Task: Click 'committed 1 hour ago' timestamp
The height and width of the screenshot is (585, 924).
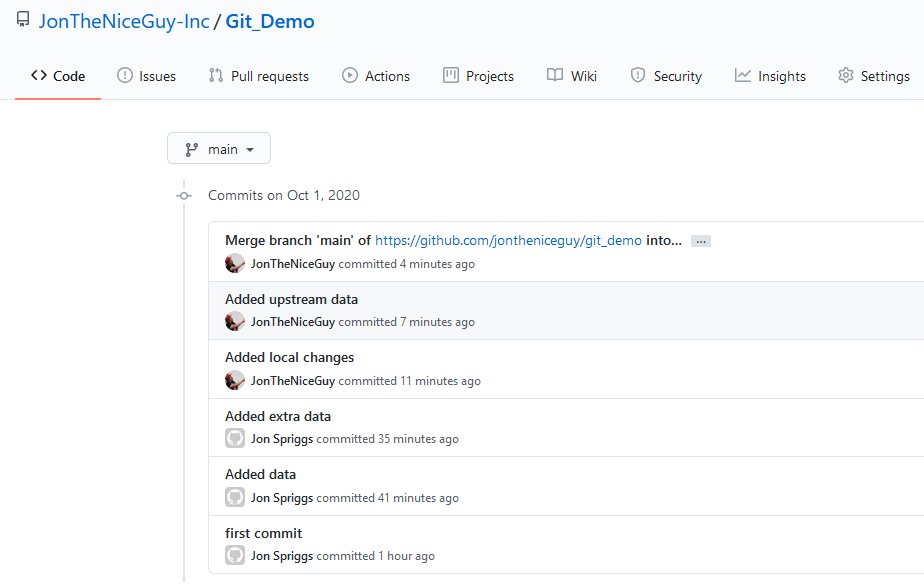Action: [375, 556]
